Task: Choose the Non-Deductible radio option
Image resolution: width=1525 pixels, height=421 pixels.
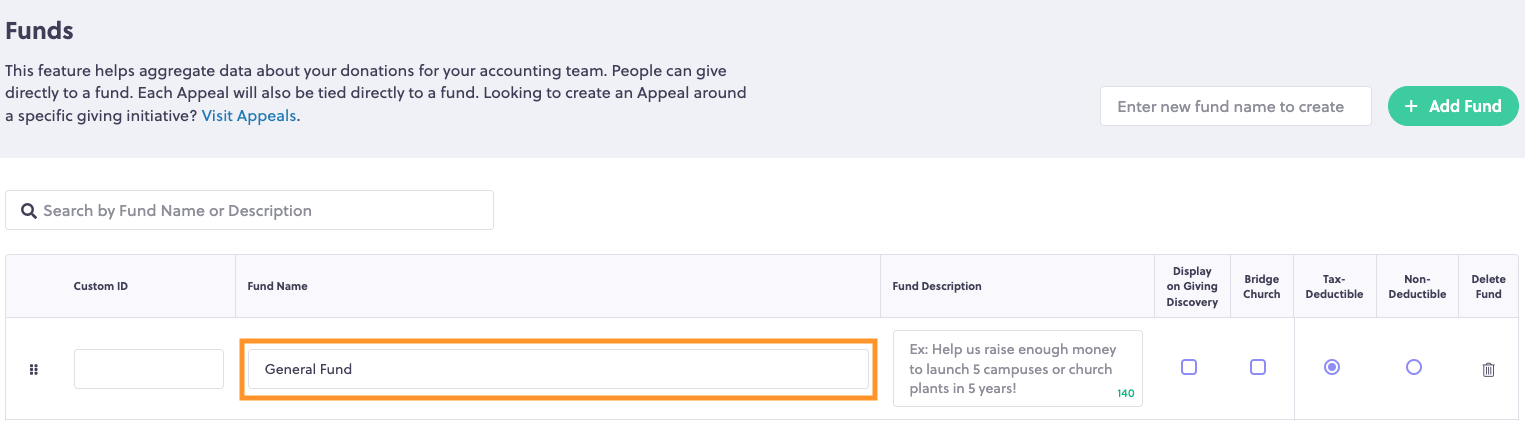Action: (x=1414, y=367)
